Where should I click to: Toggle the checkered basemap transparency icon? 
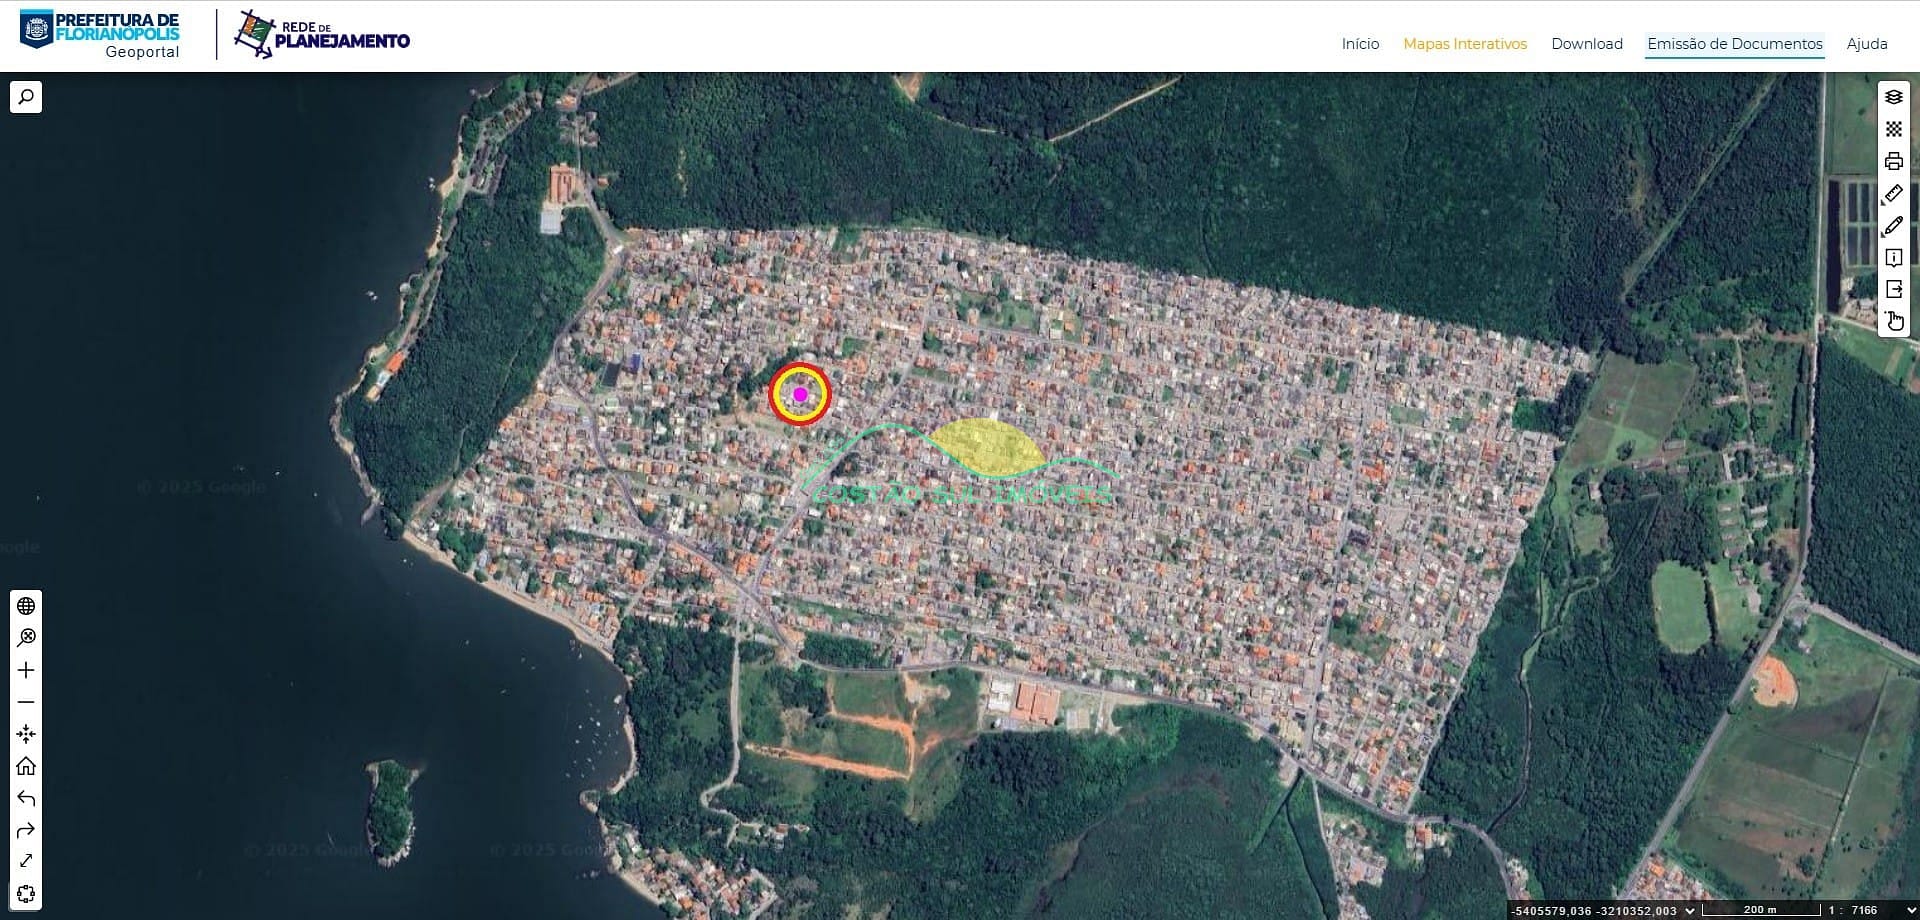[1893, 129]
